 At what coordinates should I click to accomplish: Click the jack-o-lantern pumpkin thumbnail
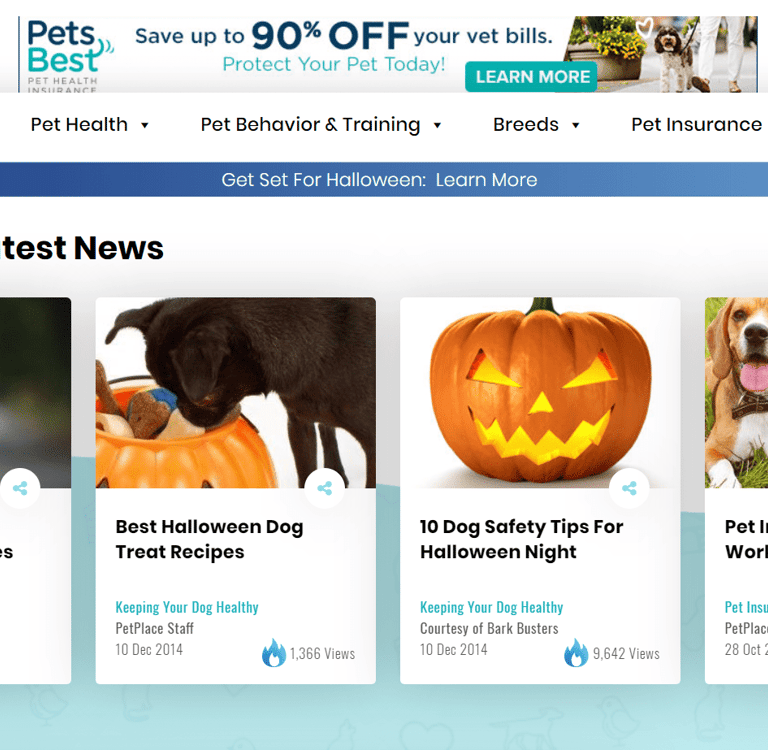point(540,392)
